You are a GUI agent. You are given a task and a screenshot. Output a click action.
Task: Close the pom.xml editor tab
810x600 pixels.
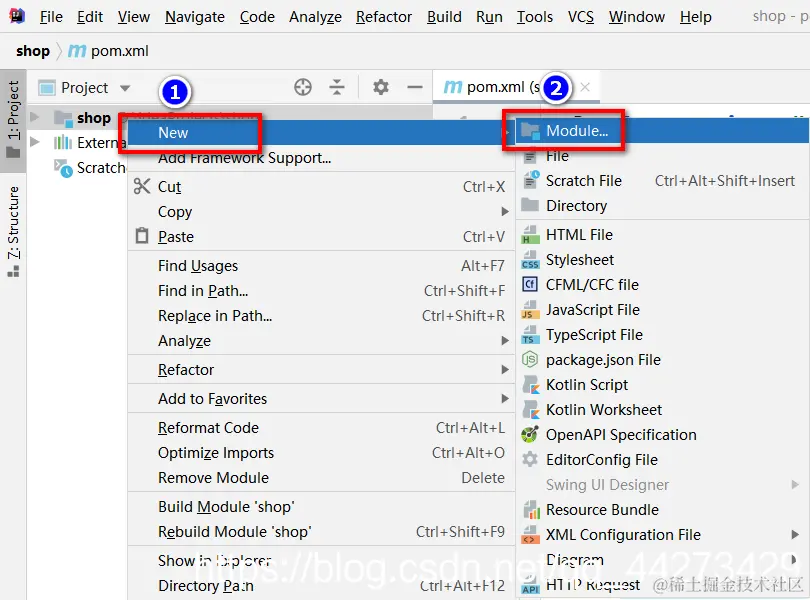[585, 87]
